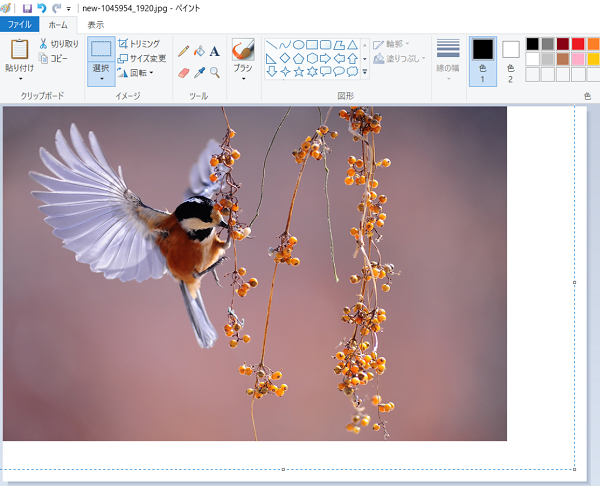Redo the last undone action

click(56, 8)
